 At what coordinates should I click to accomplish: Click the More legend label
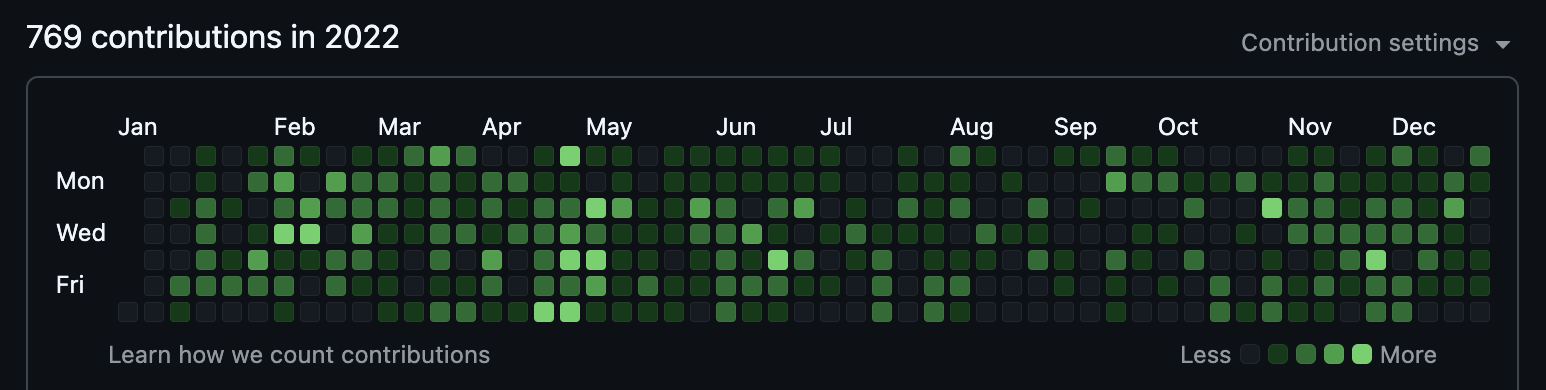pos(1408,355)
